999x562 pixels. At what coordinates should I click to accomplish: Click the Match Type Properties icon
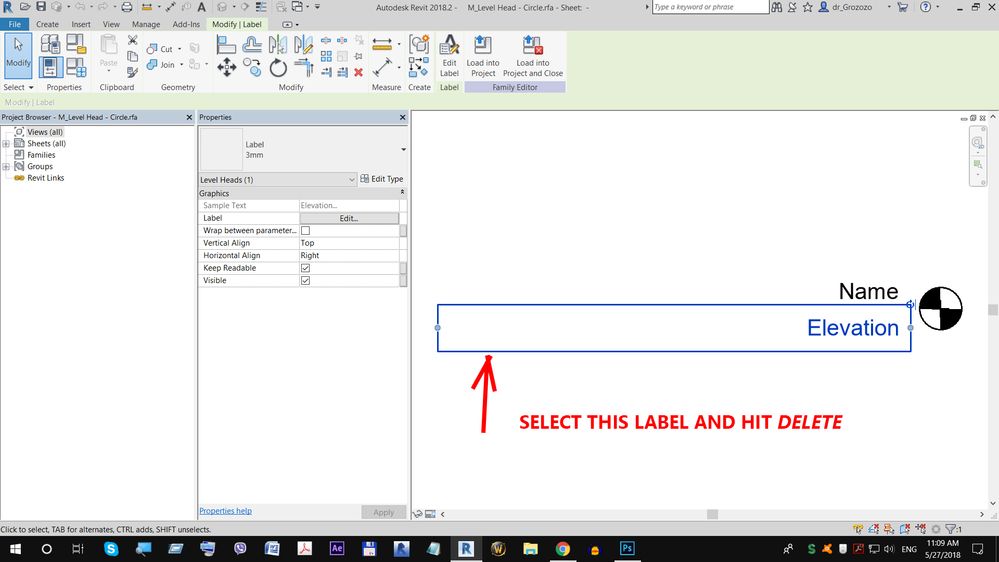pyautogui.click(x=133, y=72)
